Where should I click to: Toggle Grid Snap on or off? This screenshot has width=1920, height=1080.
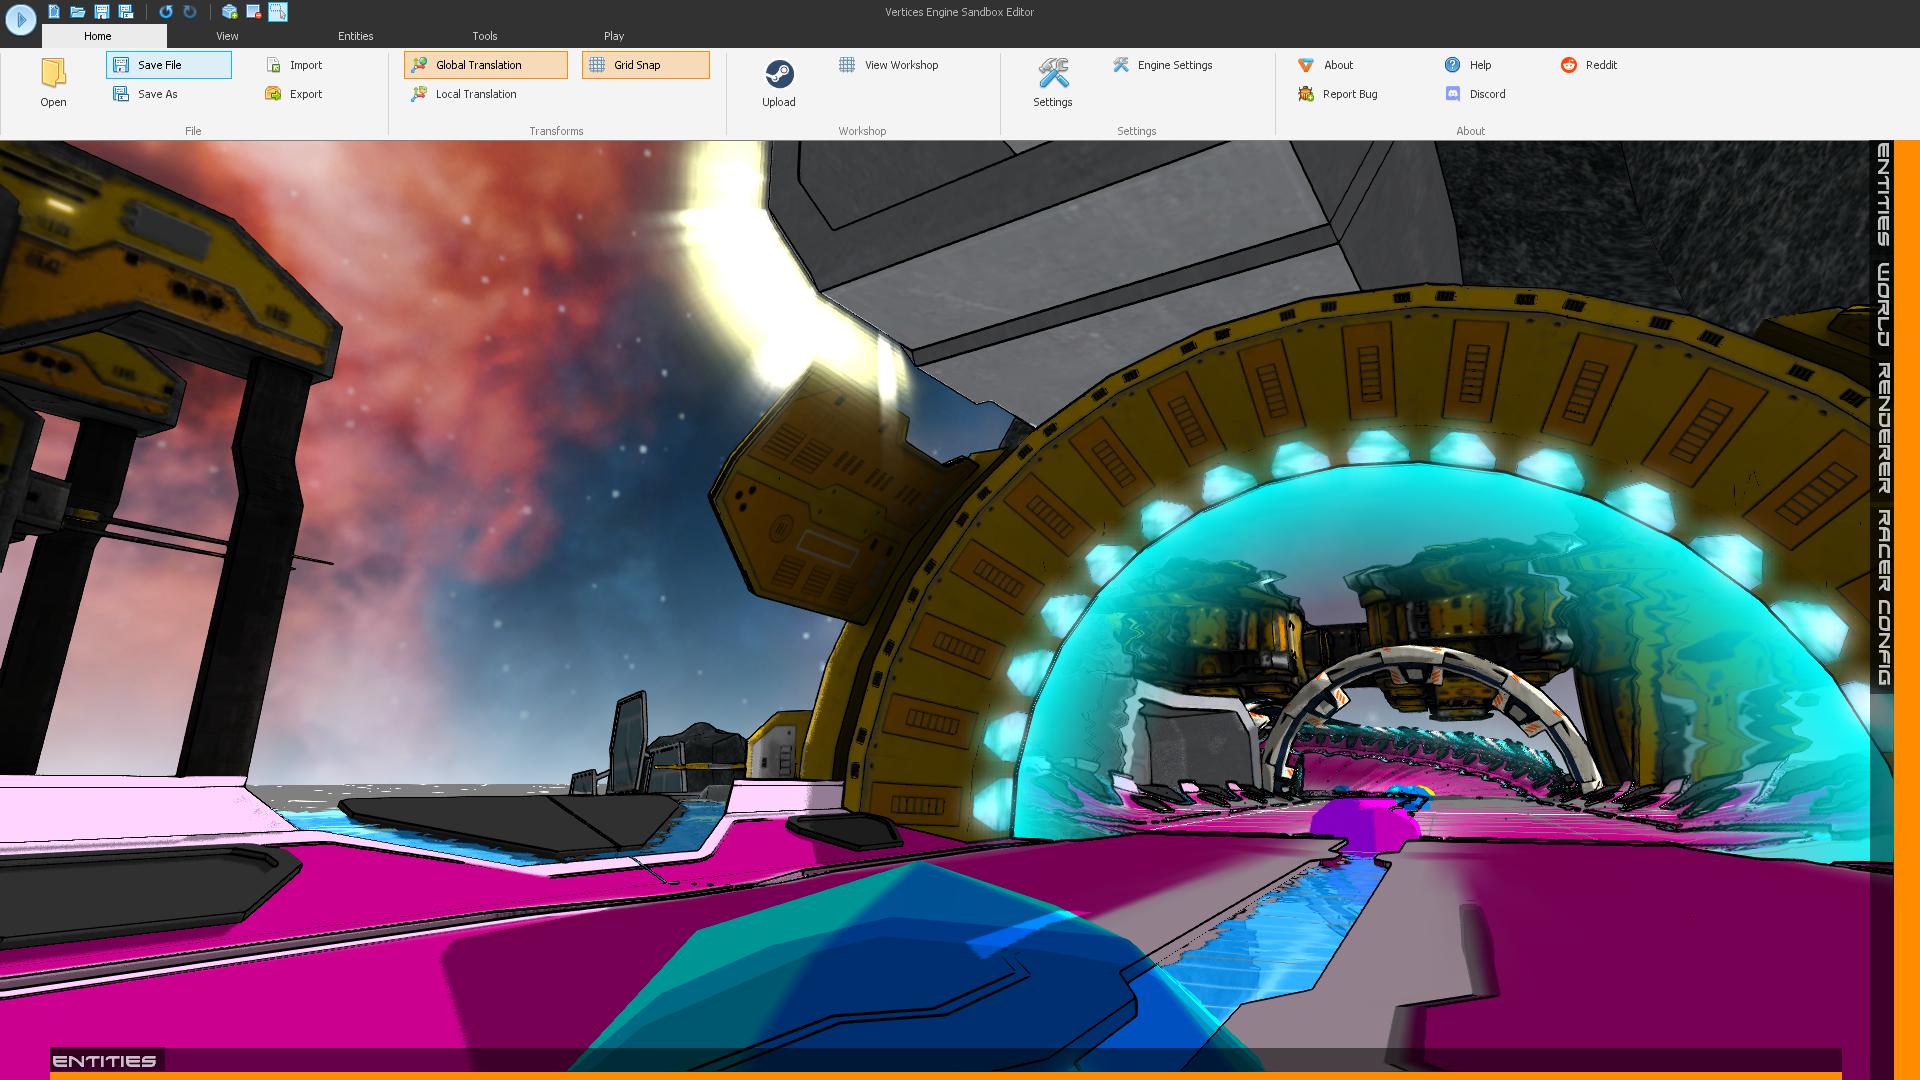coord(645,65)
